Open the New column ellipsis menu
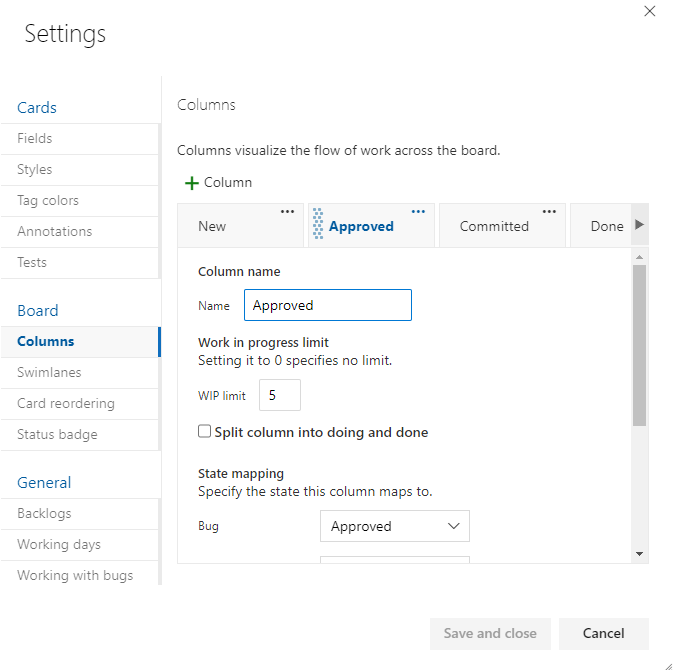The width and height of the screenshot is (673, 670). pos(287,212)
